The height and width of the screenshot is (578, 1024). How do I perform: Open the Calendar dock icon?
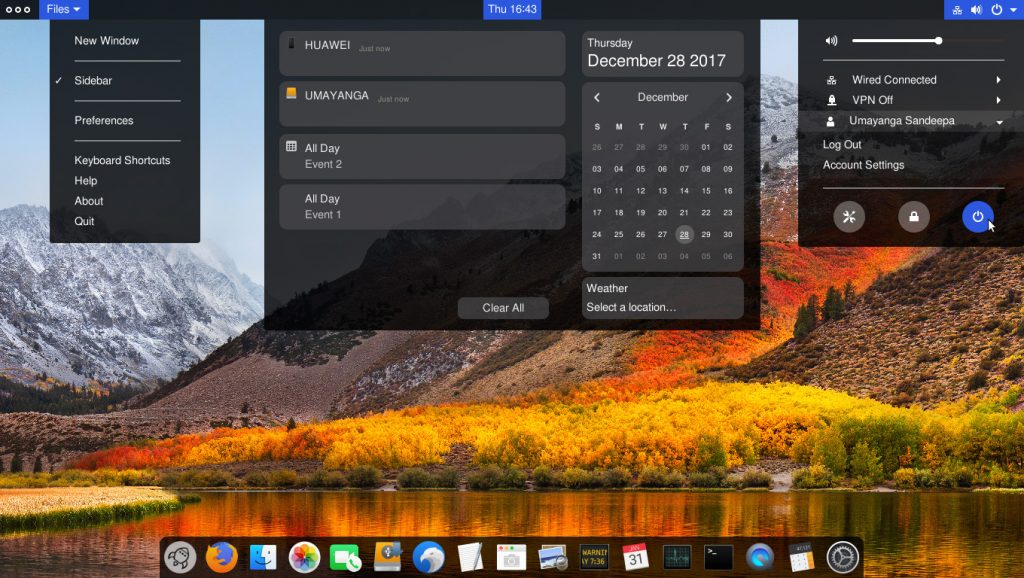(x=635, y=556)
